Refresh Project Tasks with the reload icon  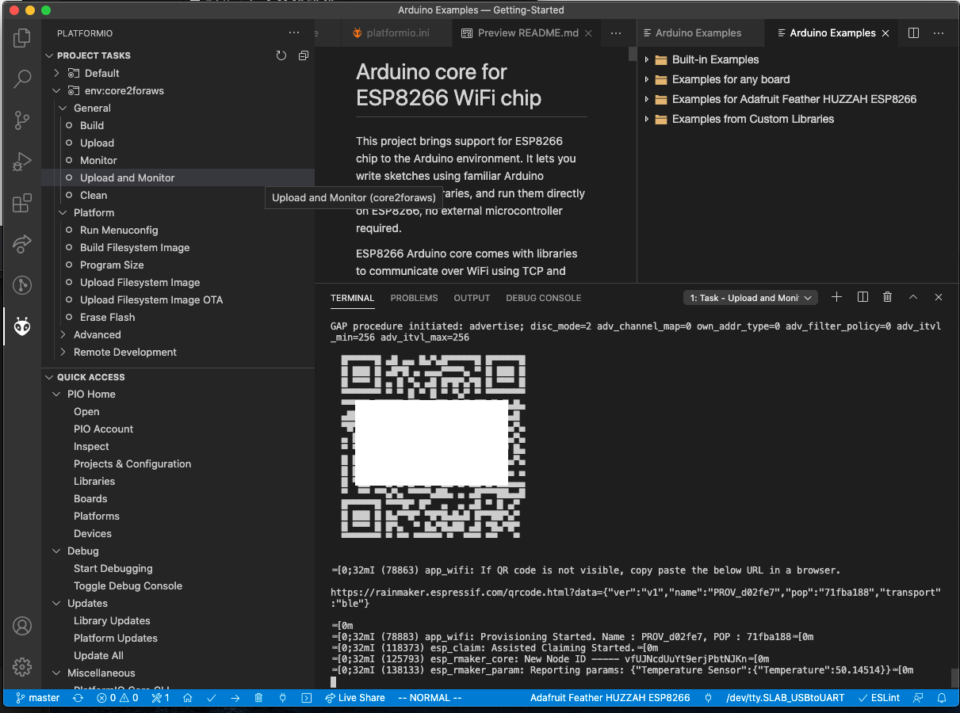pos(282,56)
